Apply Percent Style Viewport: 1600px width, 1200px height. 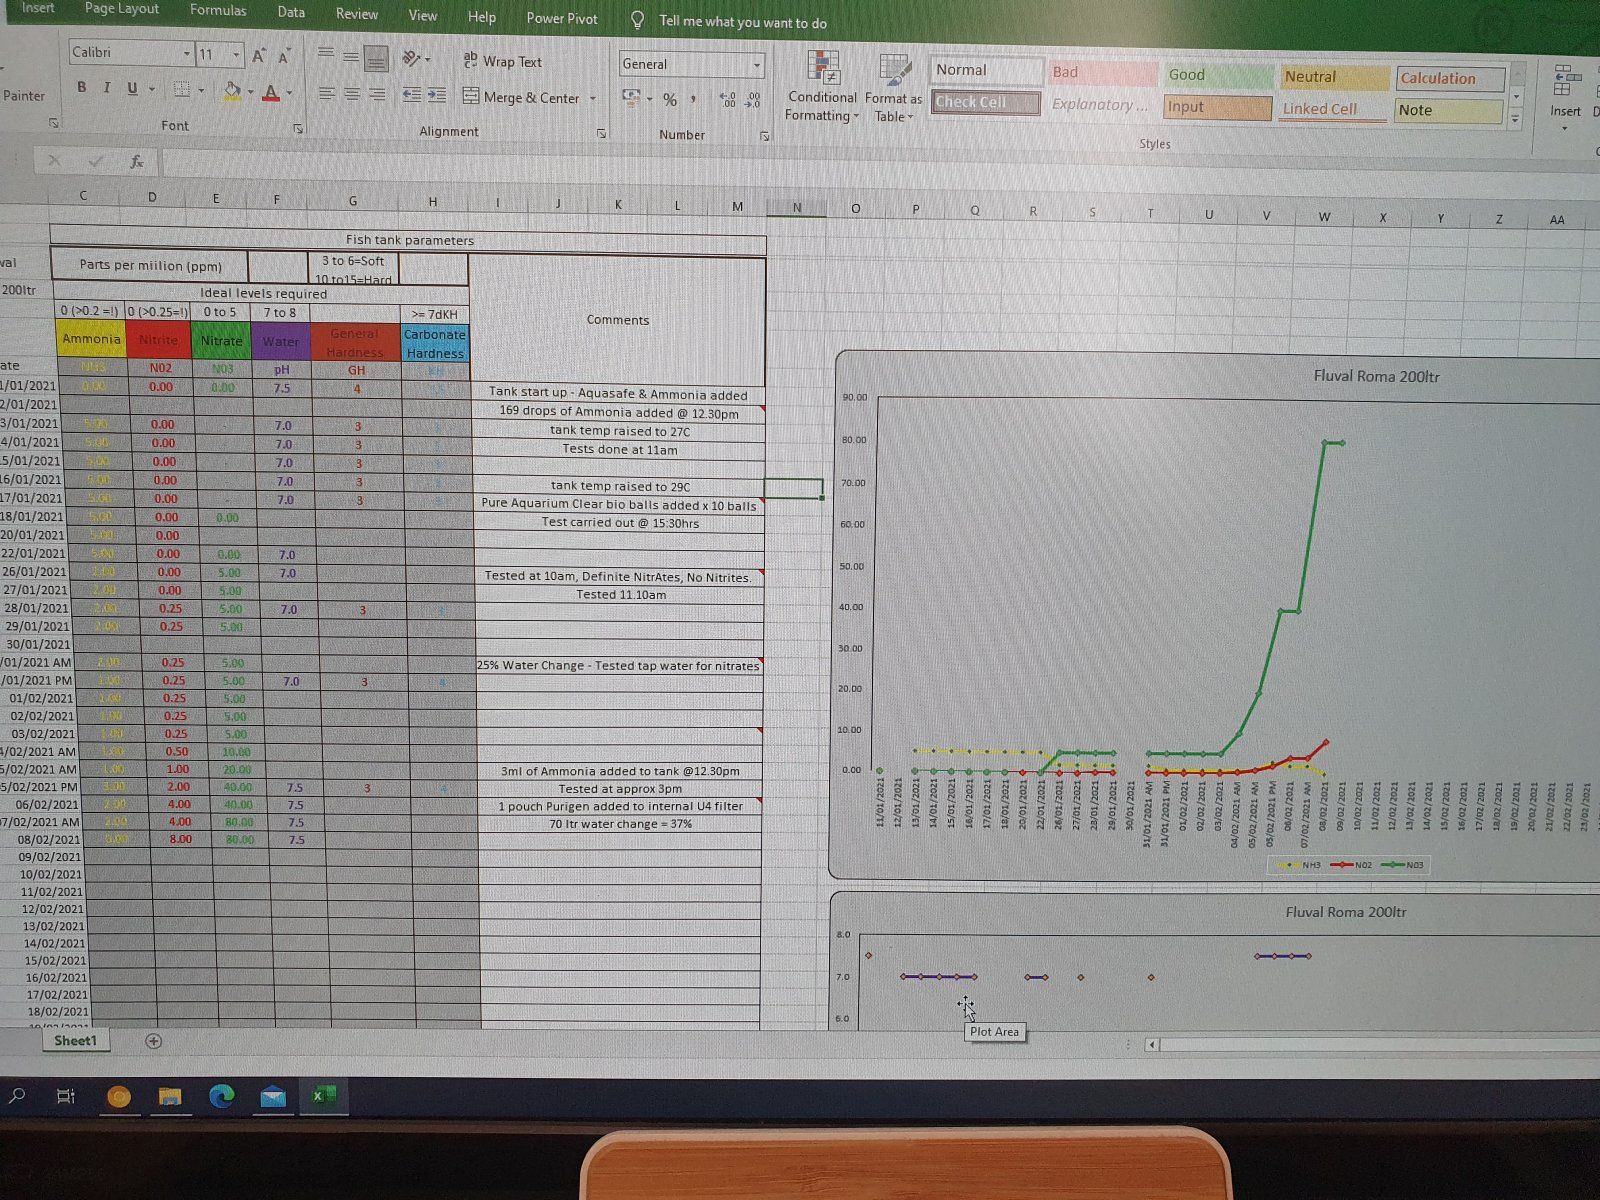pyautogui.click(x=670, y=100)
